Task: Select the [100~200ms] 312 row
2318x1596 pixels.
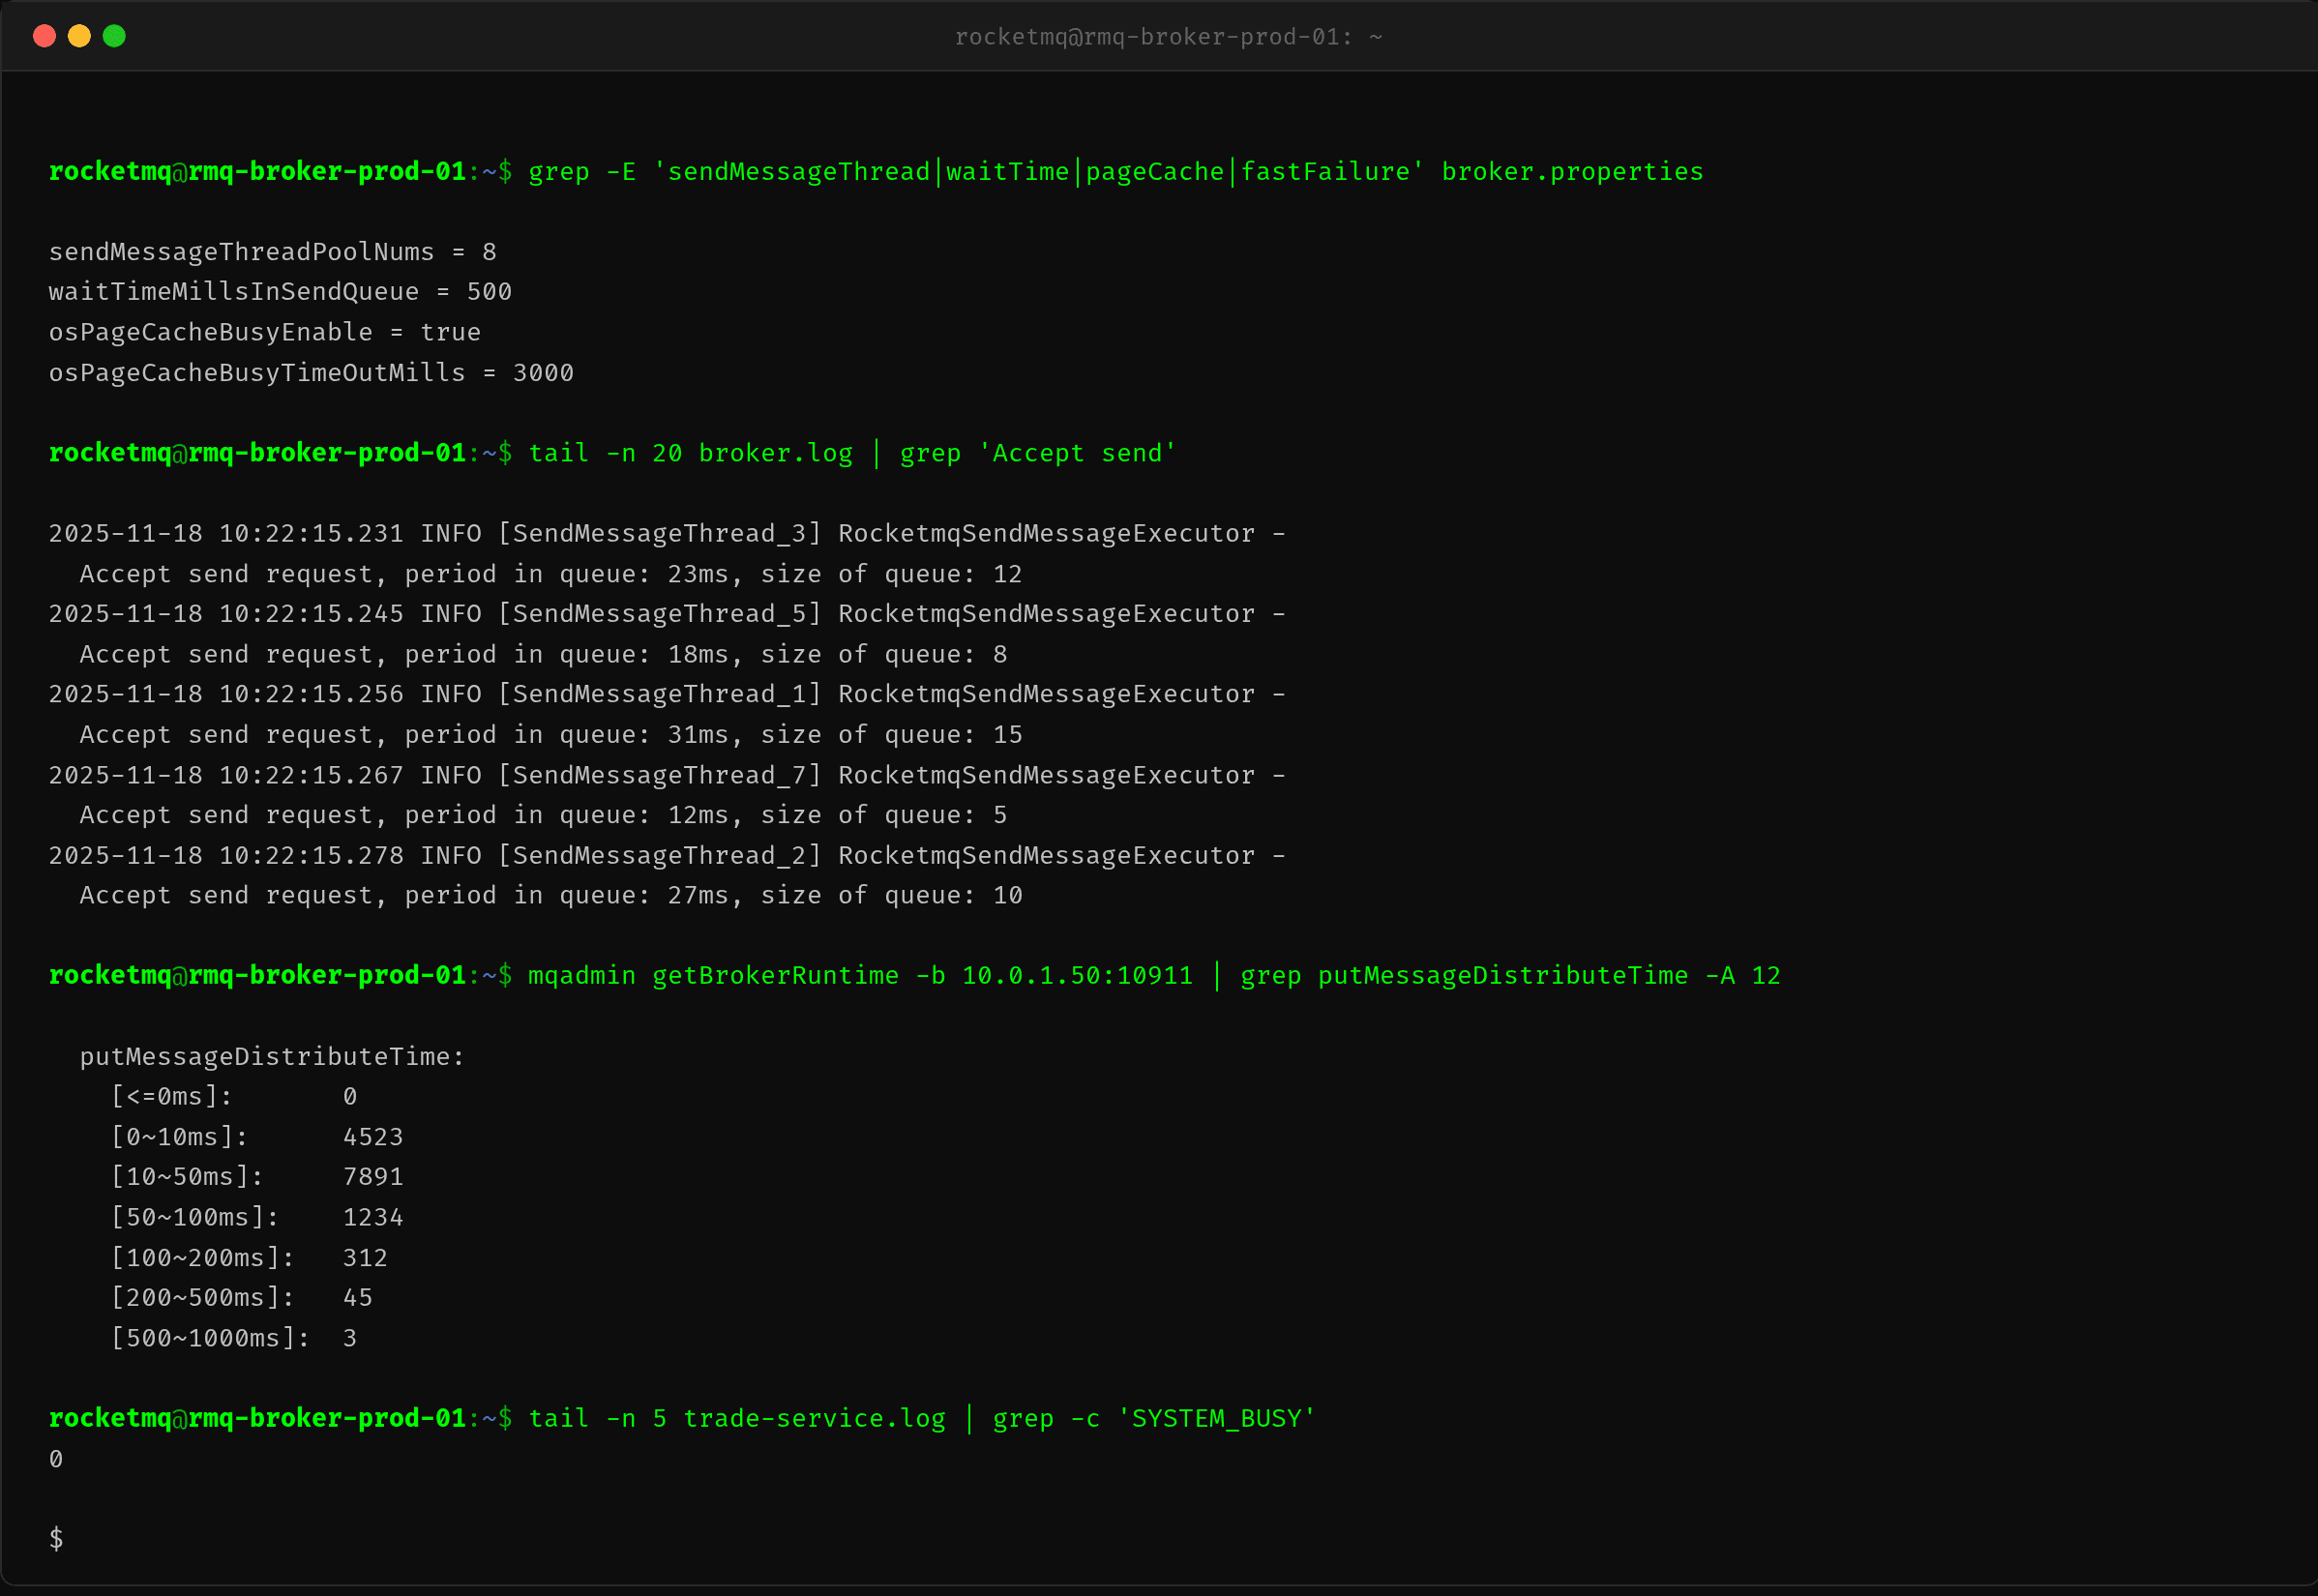Action: coord(249,1258)
